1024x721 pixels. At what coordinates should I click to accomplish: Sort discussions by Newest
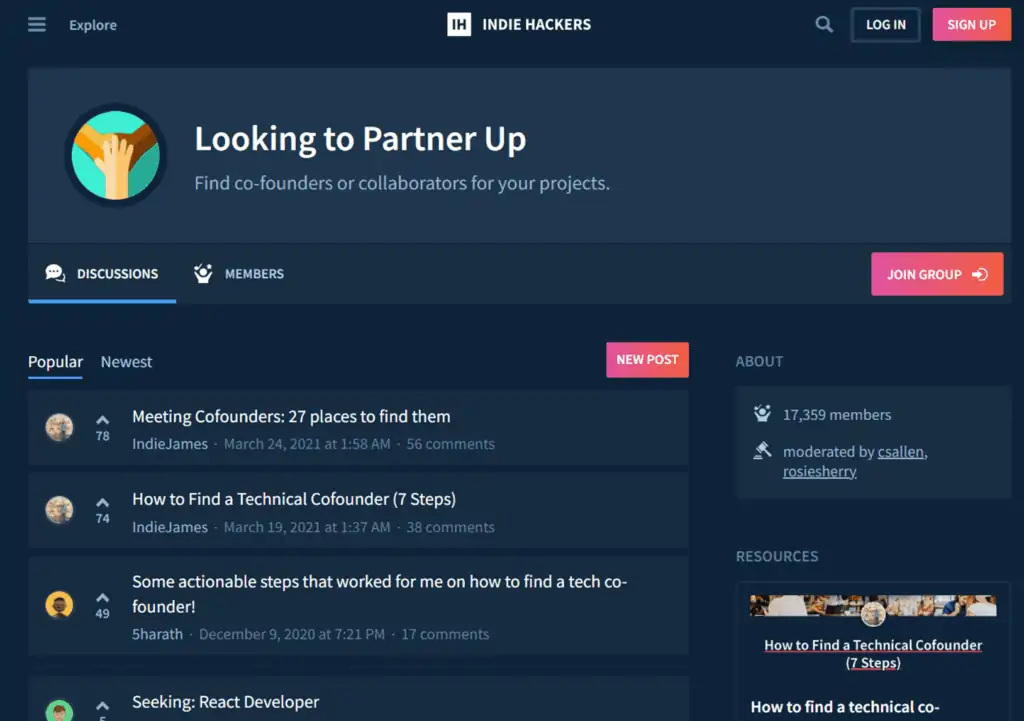(126, 362)
